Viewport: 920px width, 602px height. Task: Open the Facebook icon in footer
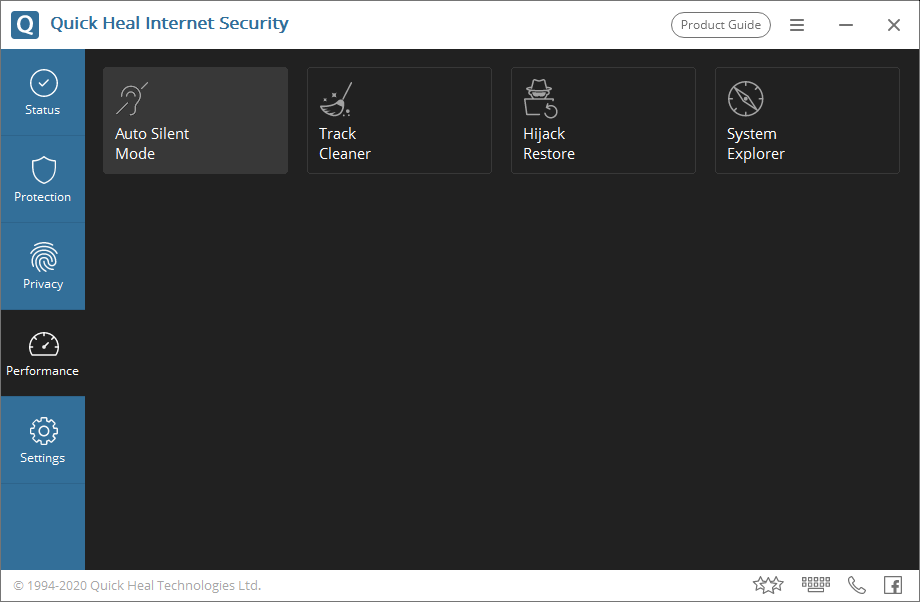pyautogui.click(x=893, y=585)
